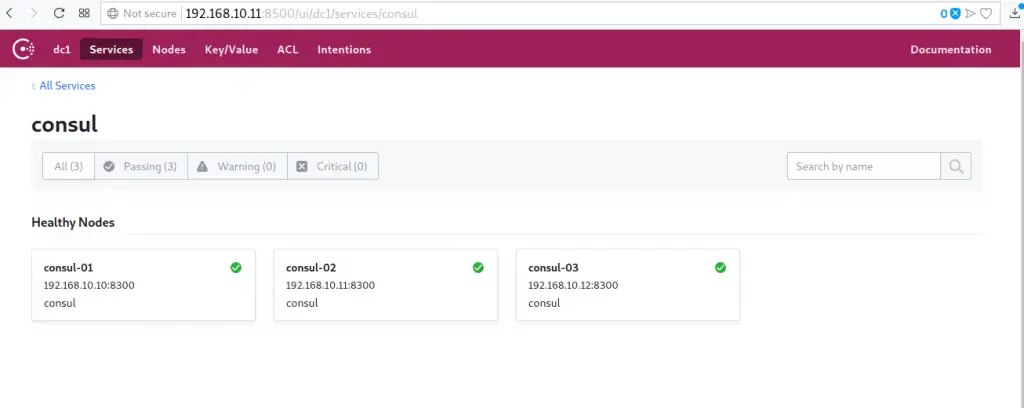The width and height of the screenshot is (1024, 408).
Task: Click the Consul logo icon
Action: [24, 49]
